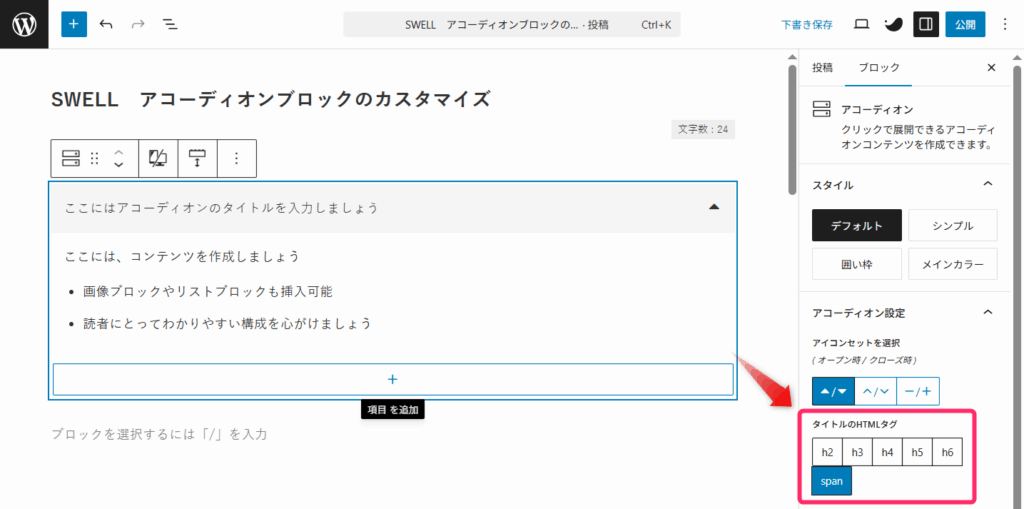Click the device display restriction toolbar icon
Viewport: 1024px width, 509px height.
click(x=158, y=158)
